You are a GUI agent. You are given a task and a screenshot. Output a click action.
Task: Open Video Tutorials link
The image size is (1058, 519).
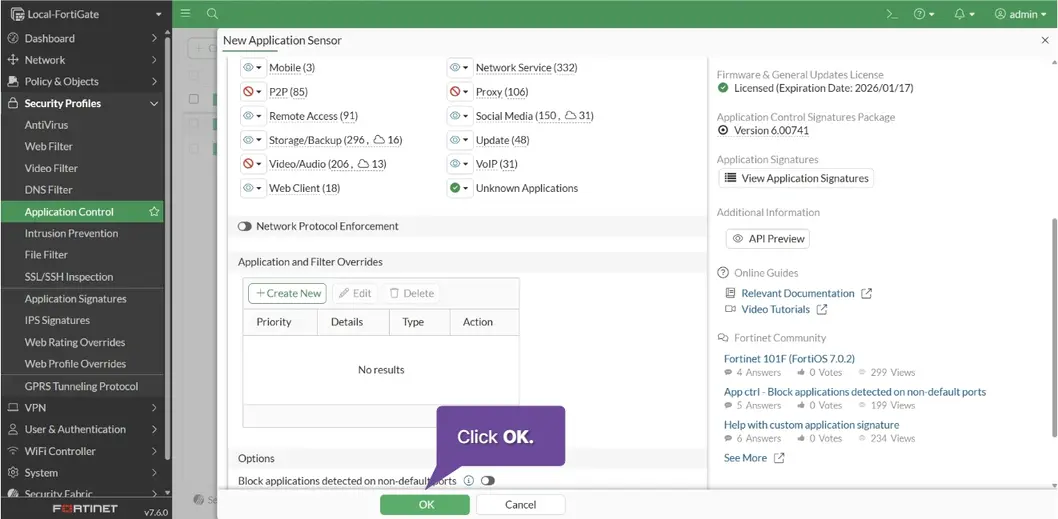click(x=776, y=310)
